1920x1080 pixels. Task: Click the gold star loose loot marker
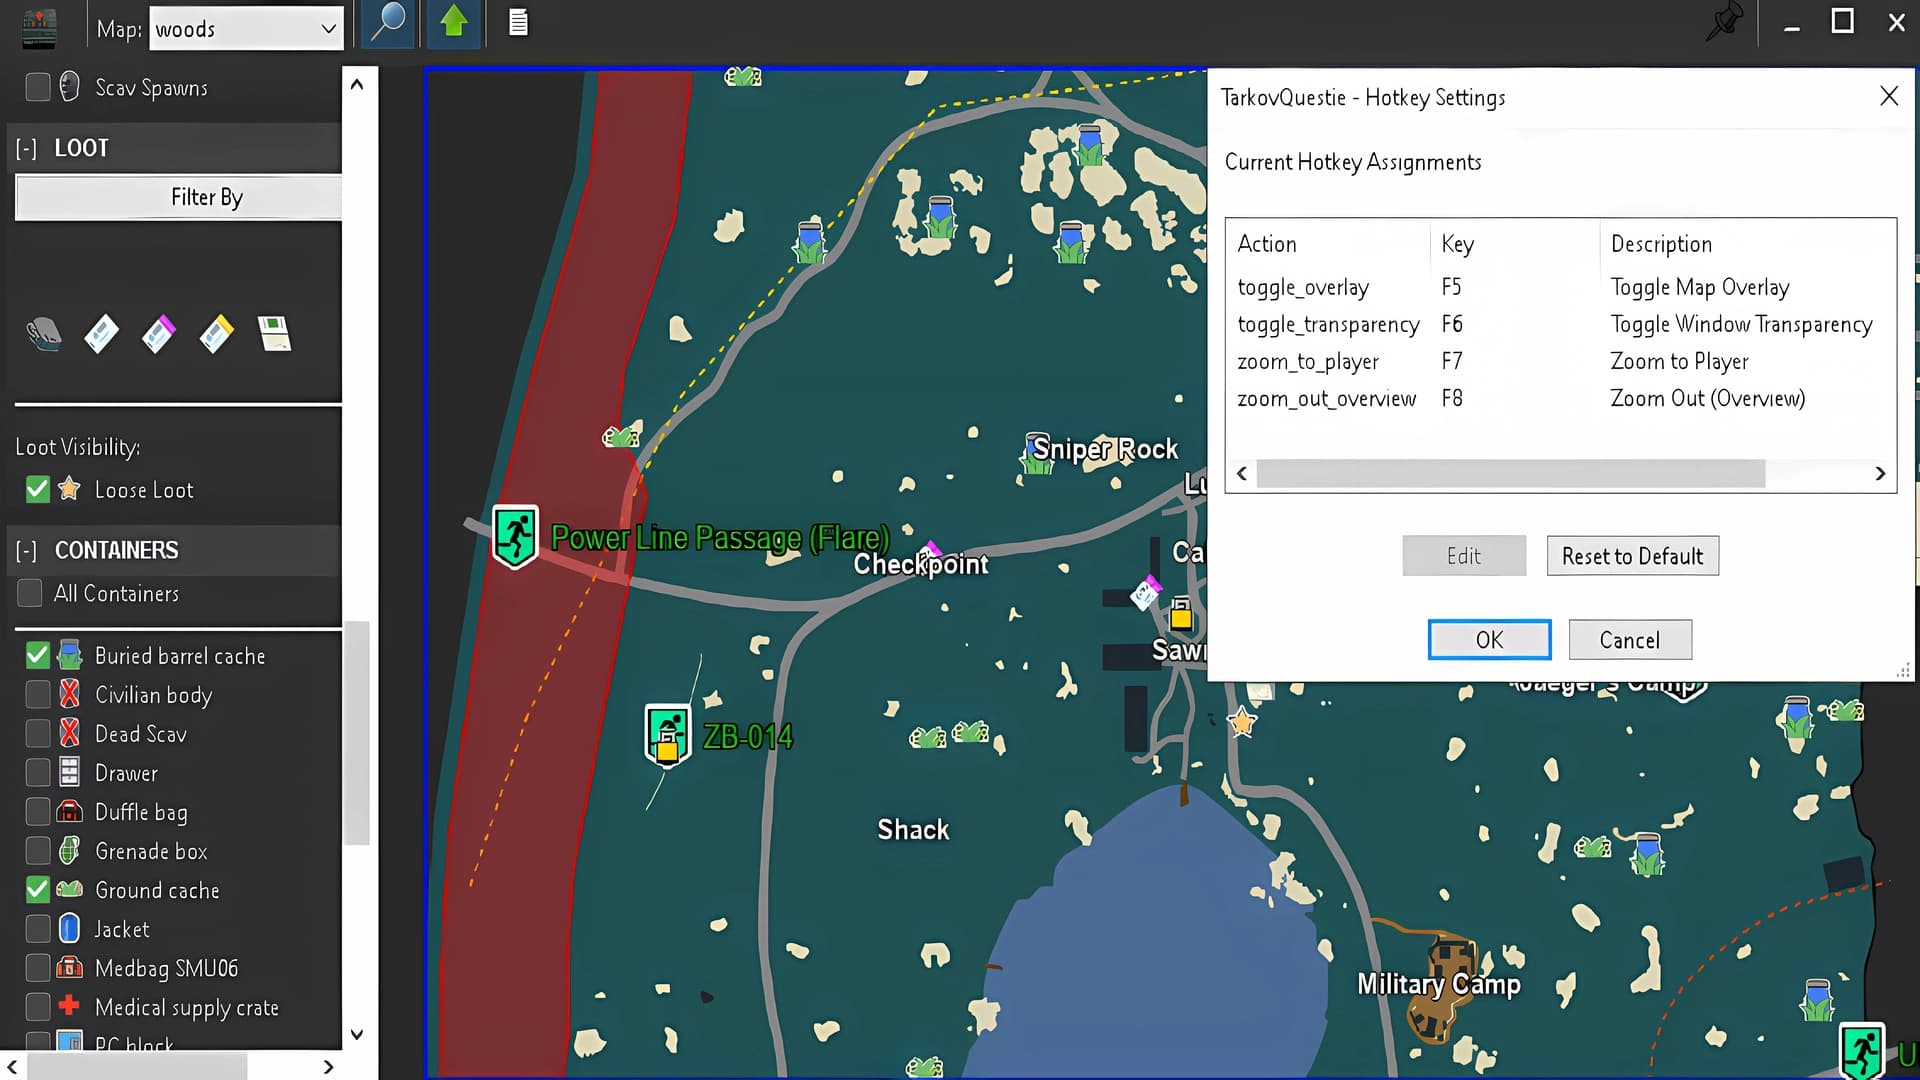1242,721
